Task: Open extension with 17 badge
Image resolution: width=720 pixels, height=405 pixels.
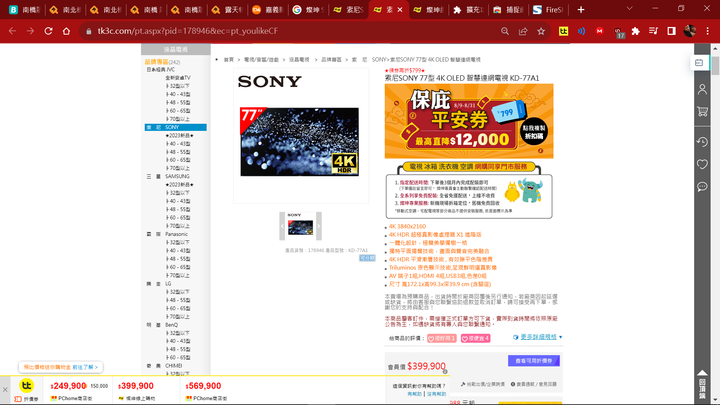Action: [x=618, y=32]
